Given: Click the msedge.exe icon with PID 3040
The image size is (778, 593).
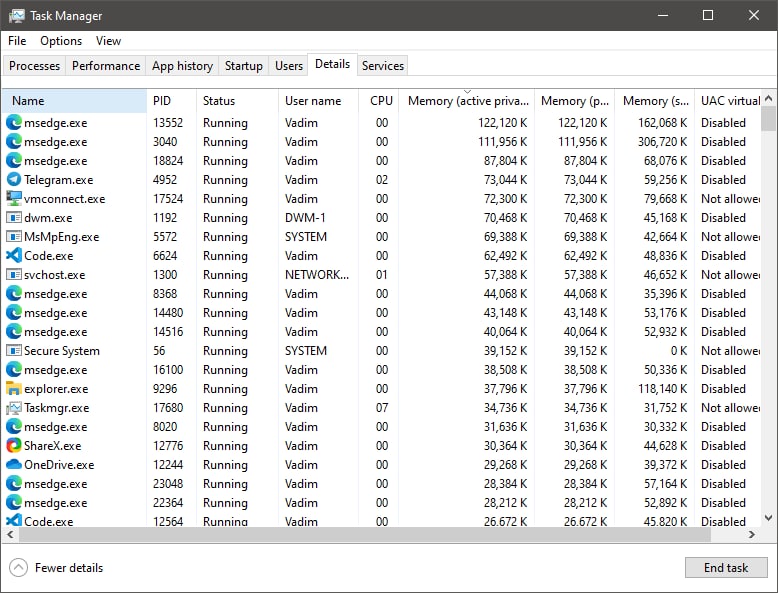Looking at the screenshot, I should click(14, 142).
